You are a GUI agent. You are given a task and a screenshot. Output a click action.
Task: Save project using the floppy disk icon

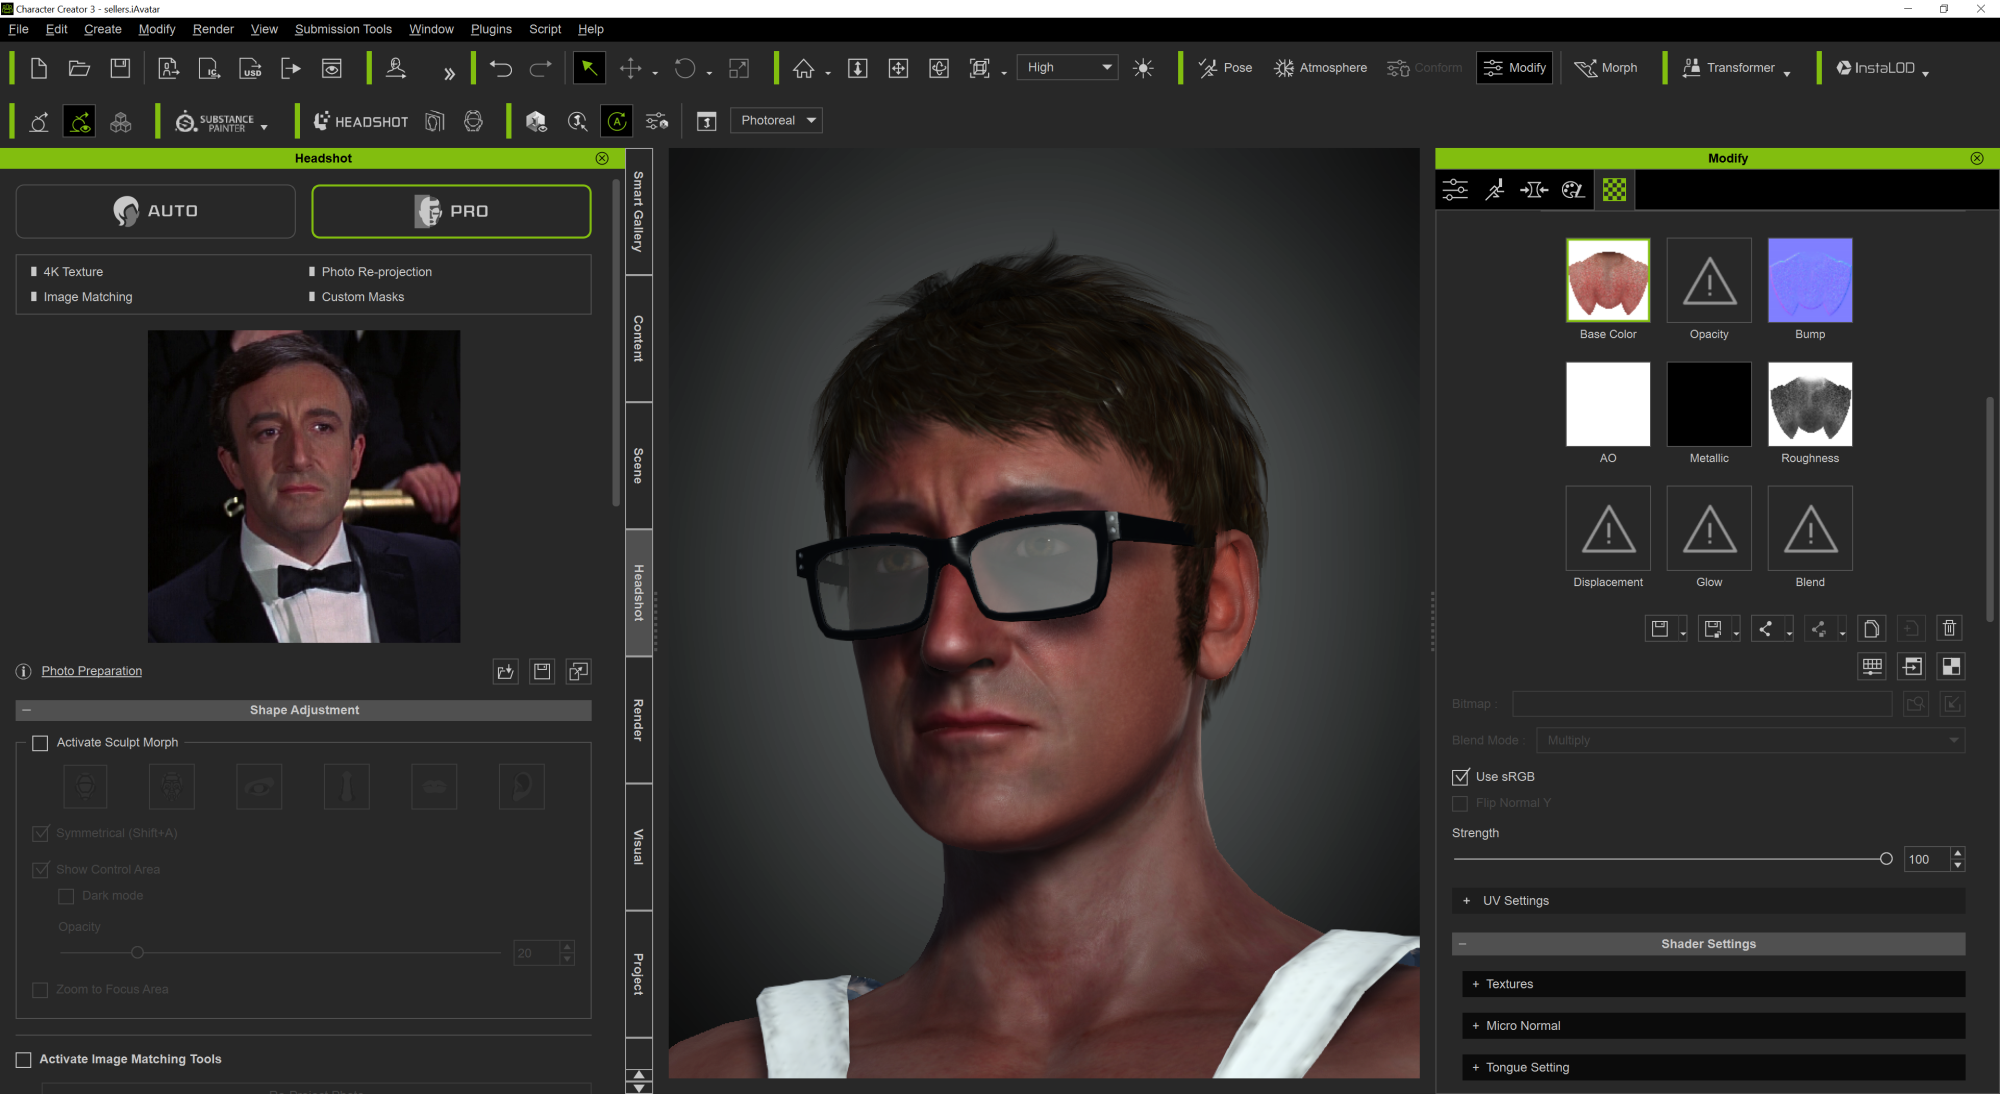click(x=120, y=68)
